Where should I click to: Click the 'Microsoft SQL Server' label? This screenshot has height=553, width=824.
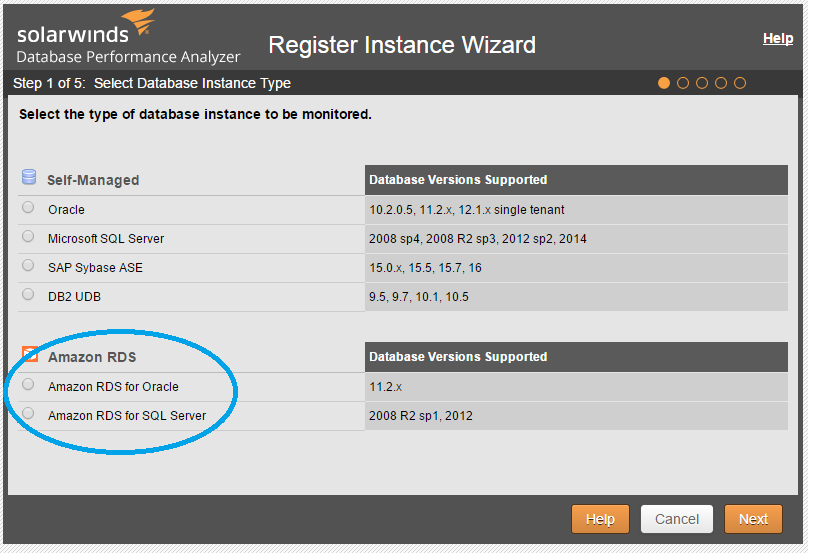click(106, 239)
